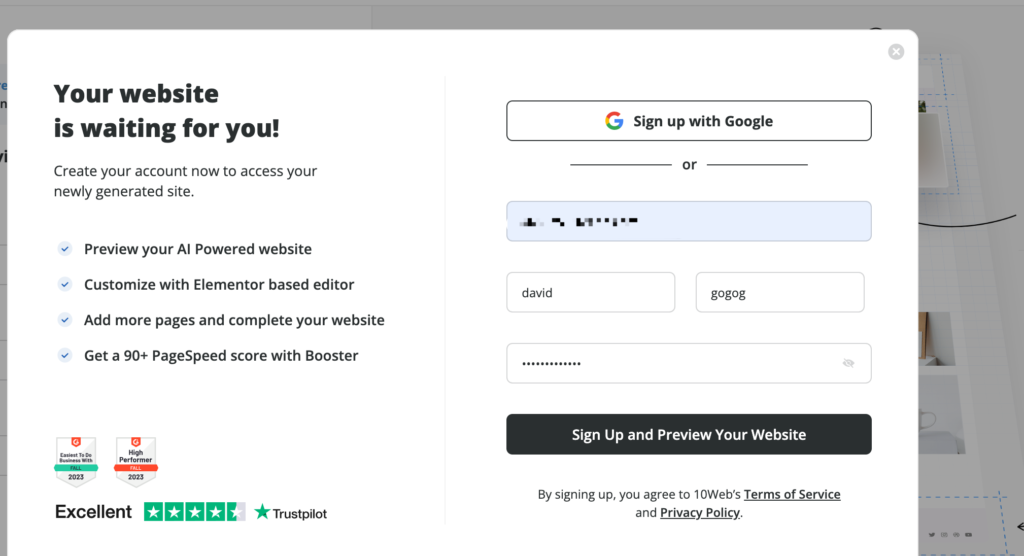Viewport: 1024px width, 556px height.
Task: Focus the email input field
Action: click(x=689, y=221)
